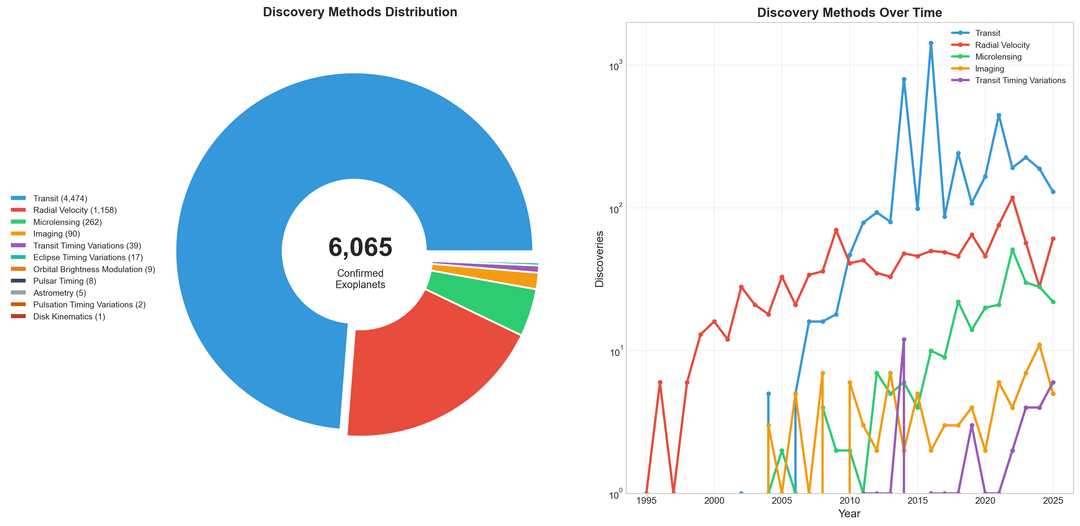
Task: Click the "Discovery Methods Distribution" chart title
Action: pyautogui.click(x=360, y=13)
